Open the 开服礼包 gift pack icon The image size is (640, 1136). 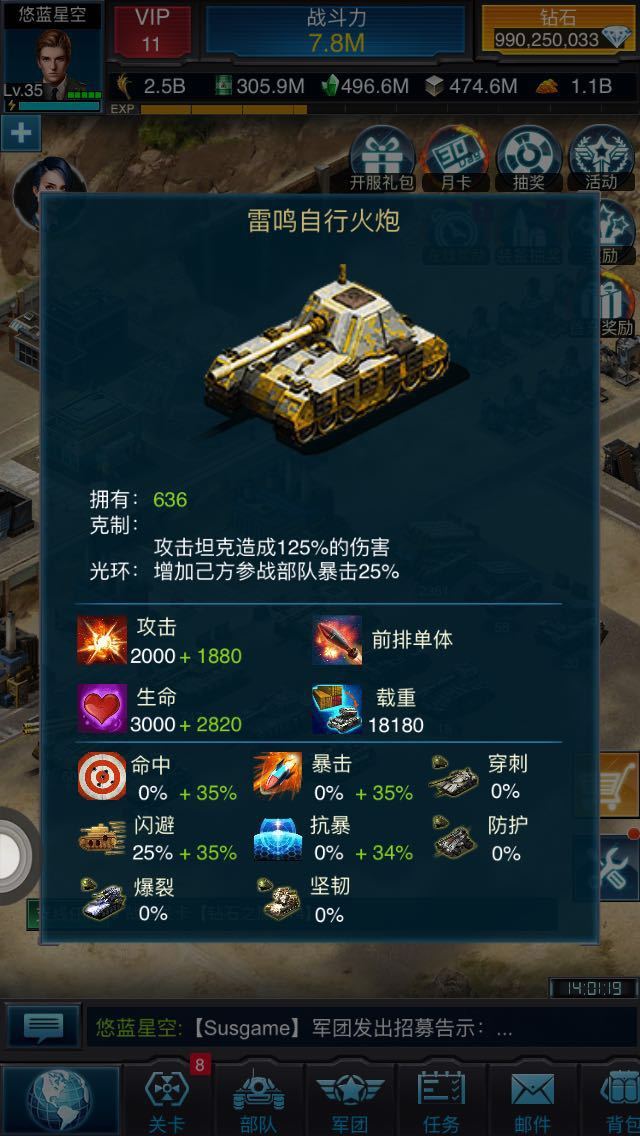(382, 158)
